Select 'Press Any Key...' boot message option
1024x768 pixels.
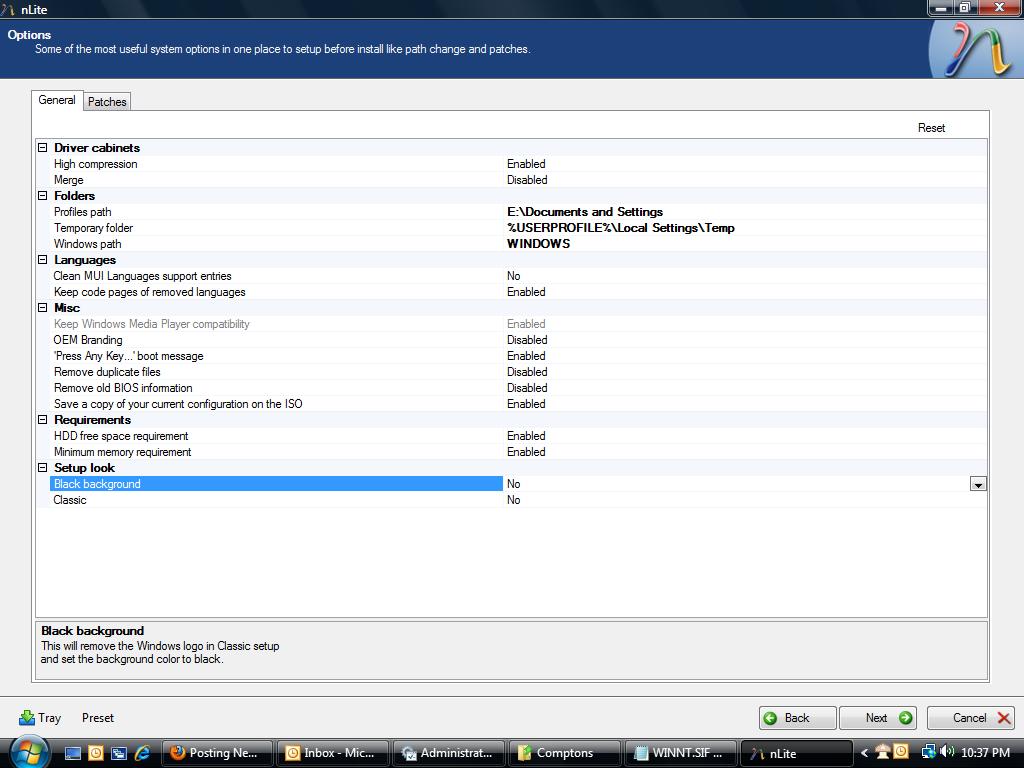[x=519, y=356]
